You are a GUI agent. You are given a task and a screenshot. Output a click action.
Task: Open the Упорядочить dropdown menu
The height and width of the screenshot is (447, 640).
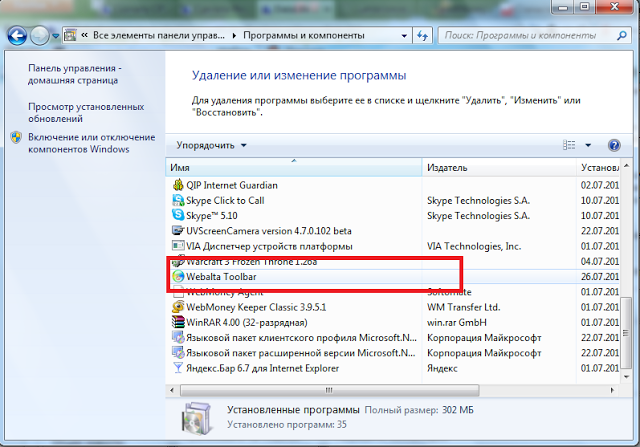tap(211, 145)
